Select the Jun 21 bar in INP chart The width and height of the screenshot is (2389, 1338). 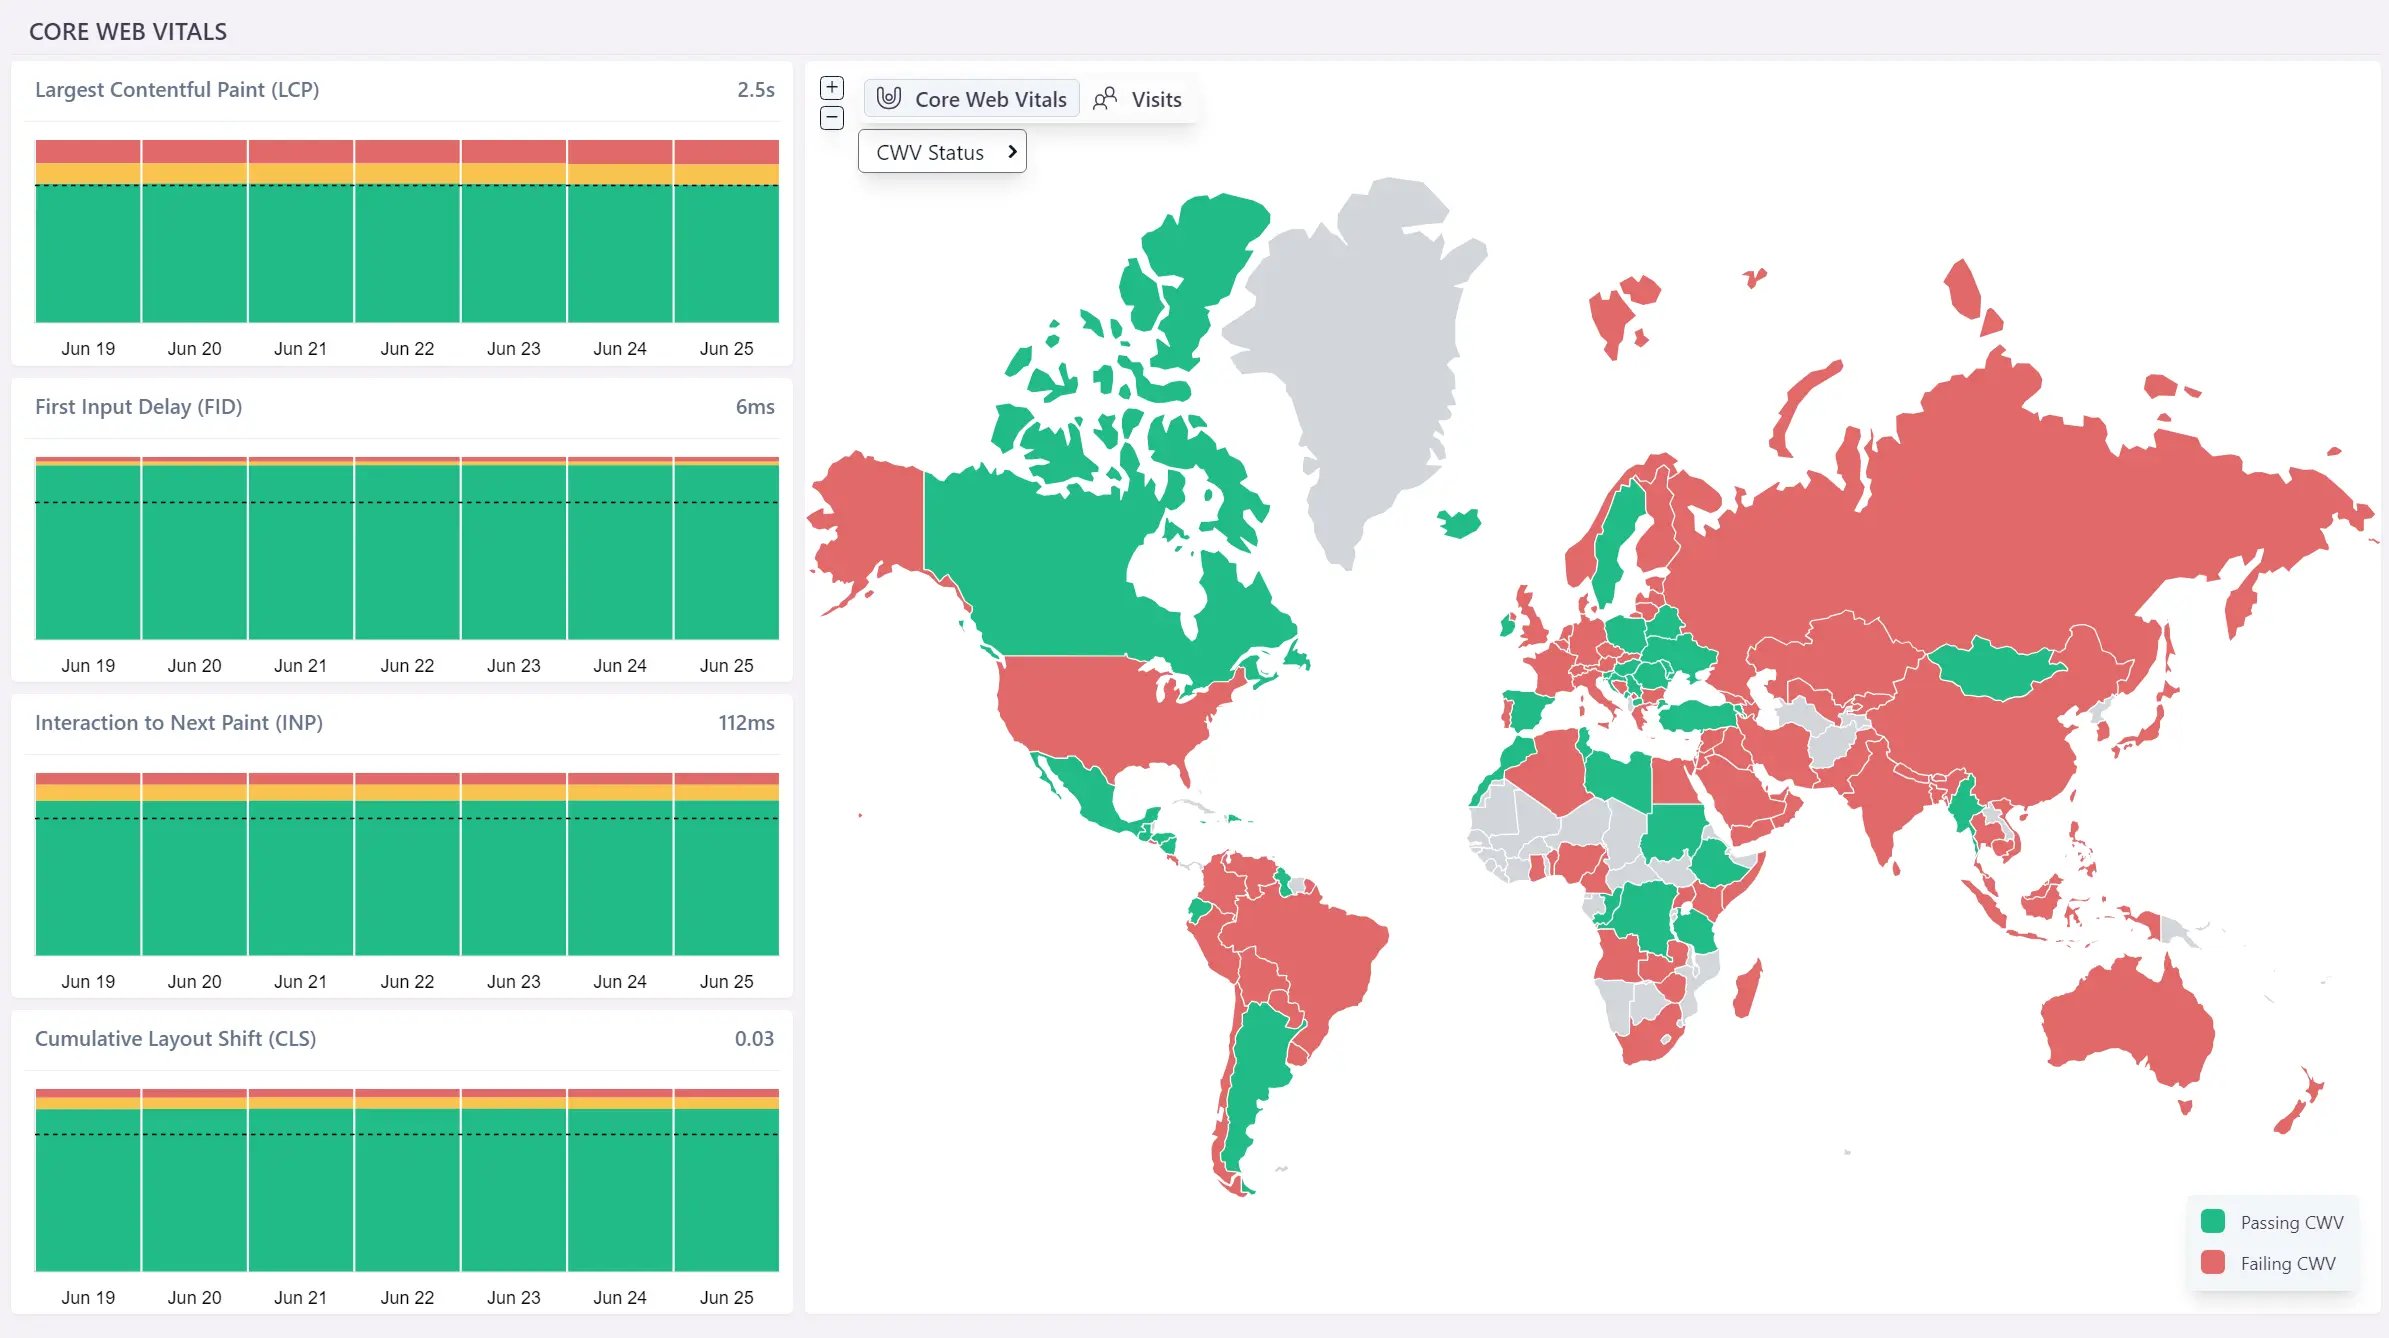coord(301,864)
